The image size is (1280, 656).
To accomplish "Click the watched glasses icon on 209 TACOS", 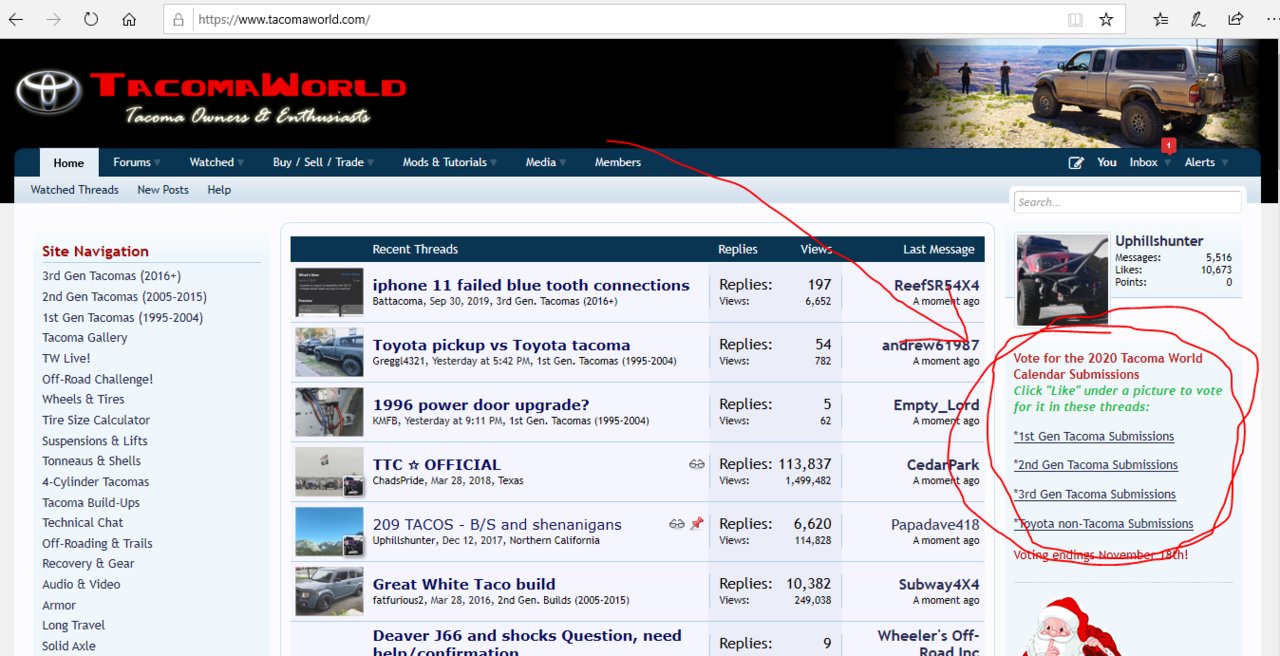I will click(677, 523).
